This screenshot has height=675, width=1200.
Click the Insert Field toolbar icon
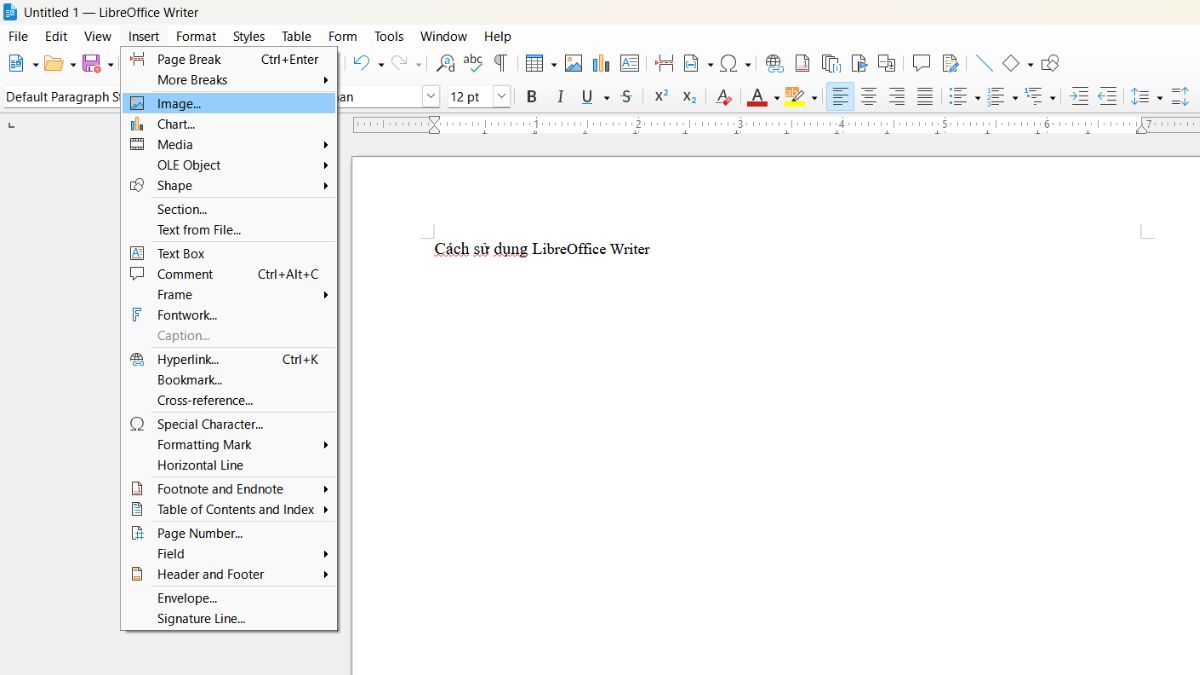[692, 63]
